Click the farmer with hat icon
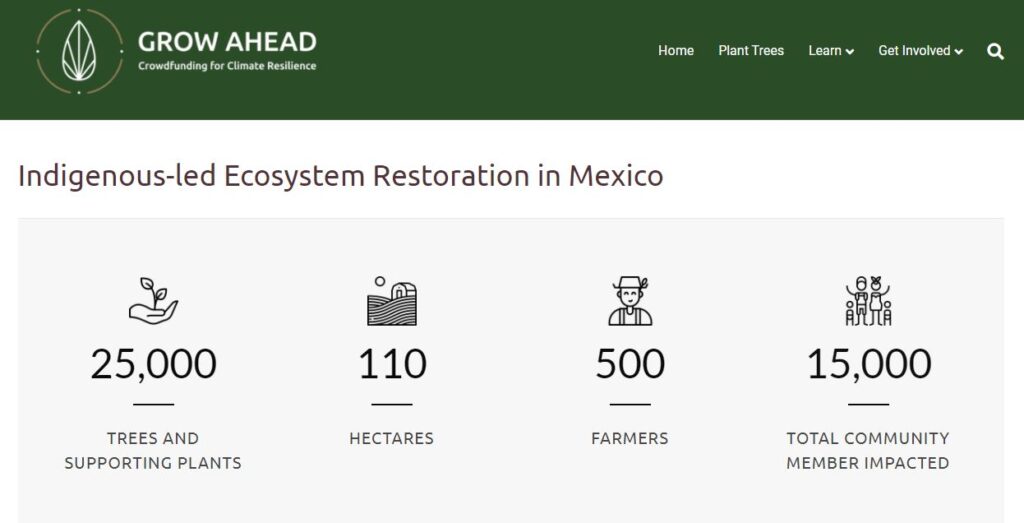1024x523 pixels. coord(630,300)
